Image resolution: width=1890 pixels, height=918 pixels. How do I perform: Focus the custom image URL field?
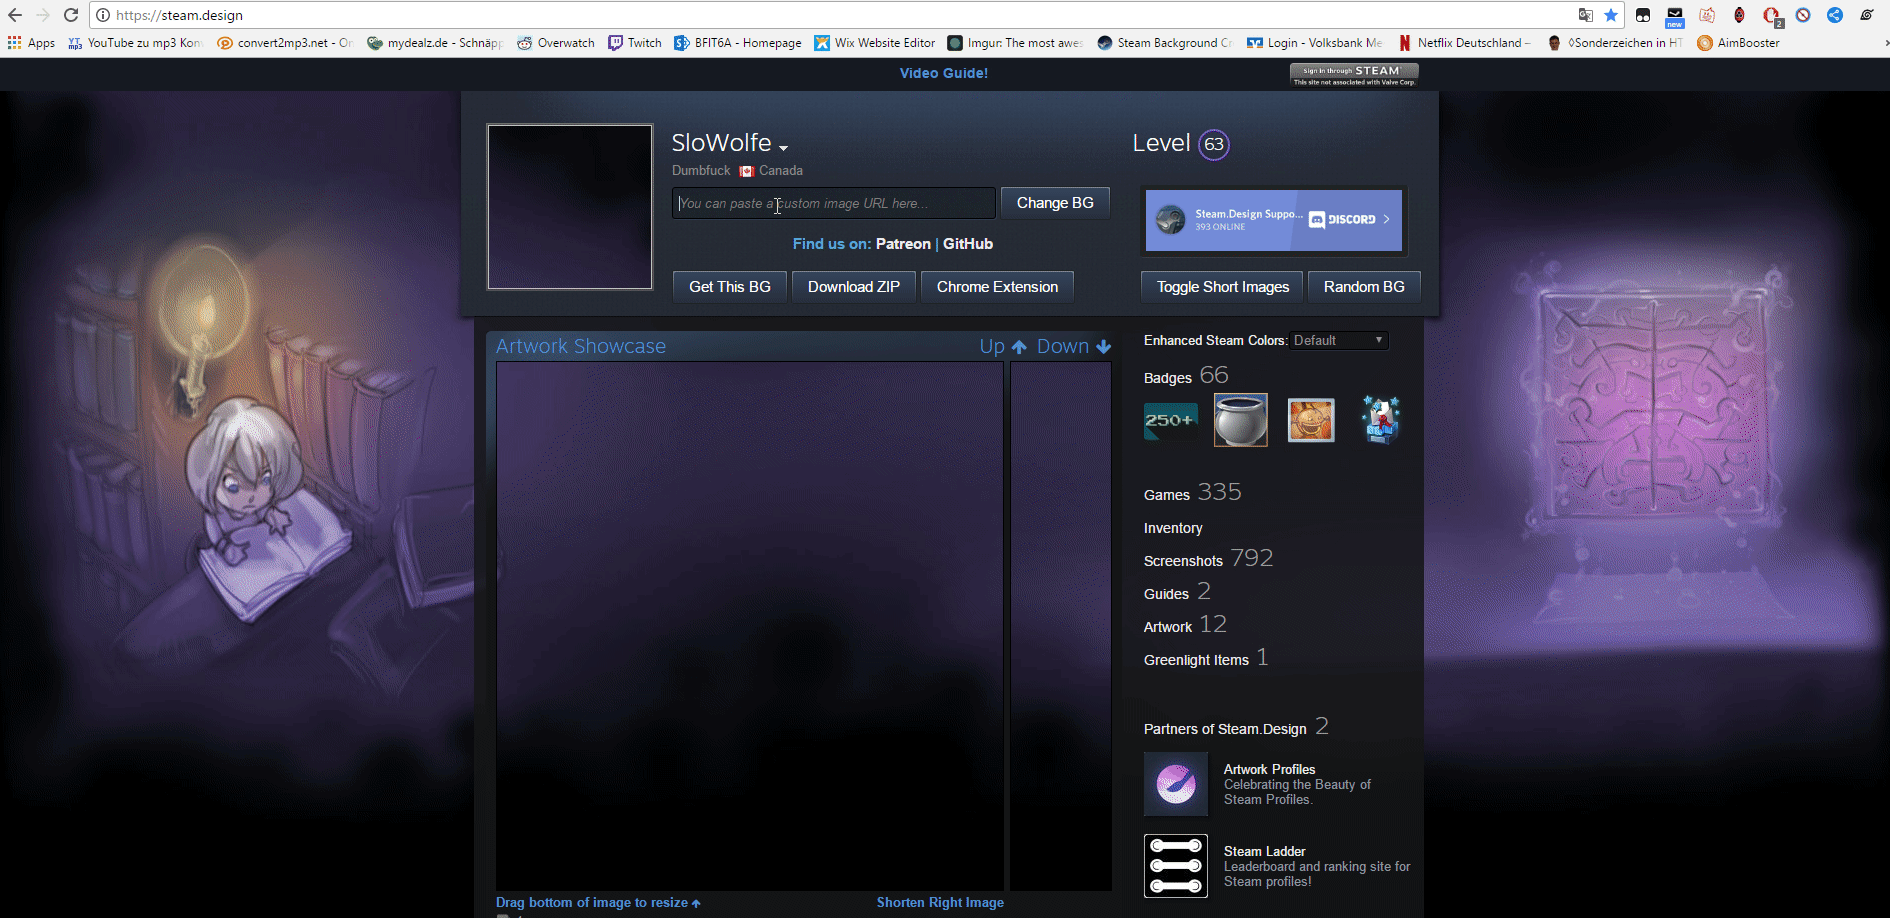pos(834,203)
